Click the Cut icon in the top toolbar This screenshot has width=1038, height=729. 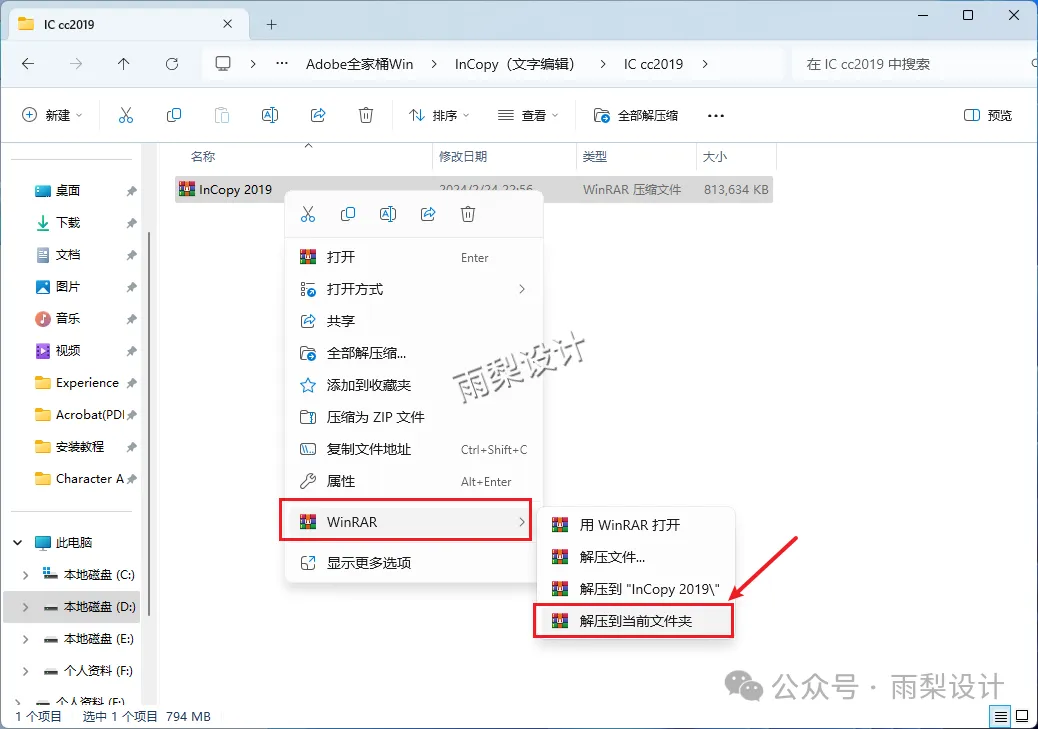[126, 115]
